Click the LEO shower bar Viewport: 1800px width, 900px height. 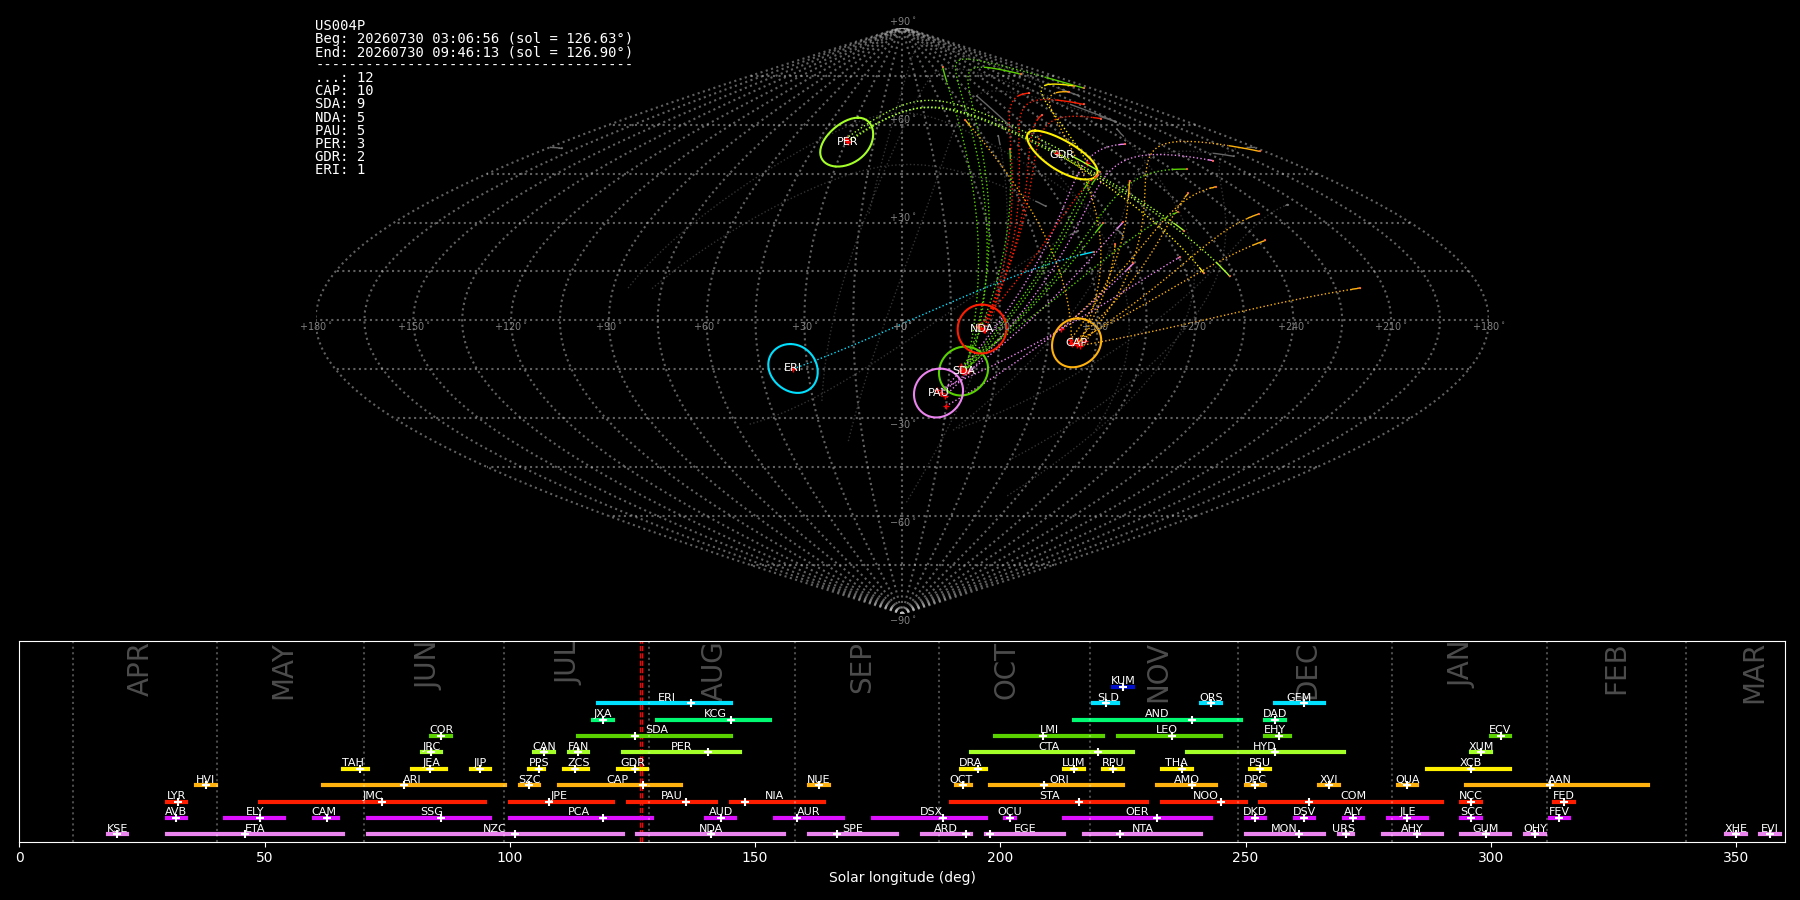pyautogui.click(x=1169, y=736)
